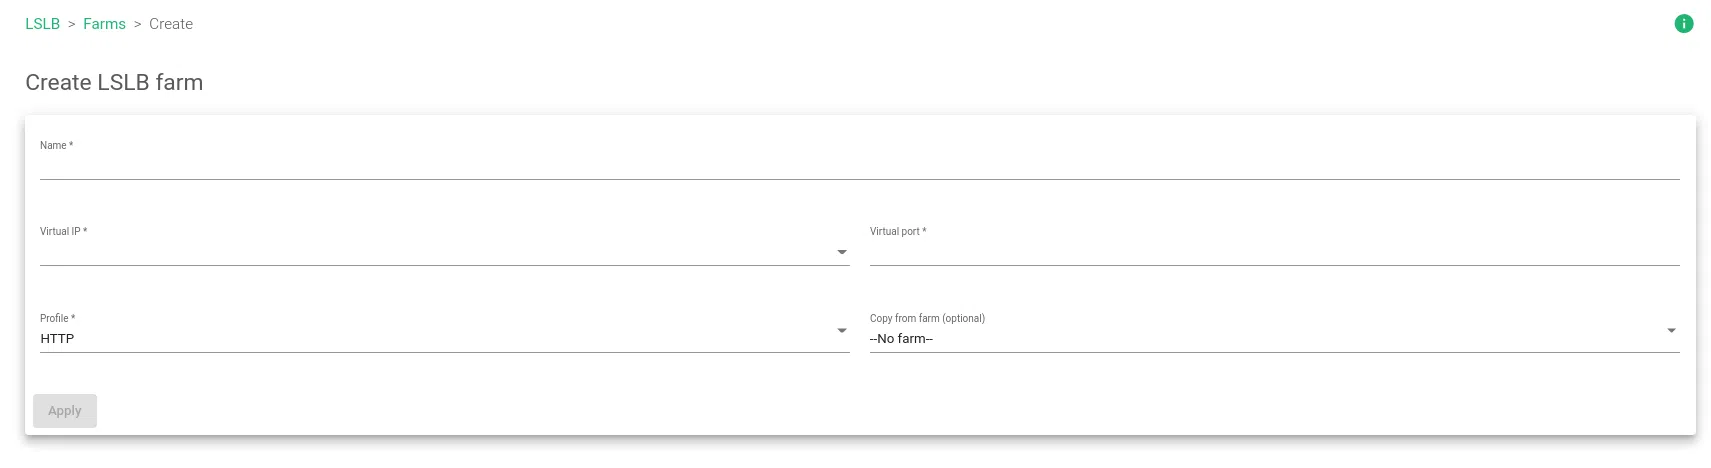Image resolution: width=1711 pixels, height=468 pixels.
Task: Click the green info icon
Action: tap(1683, 24)
